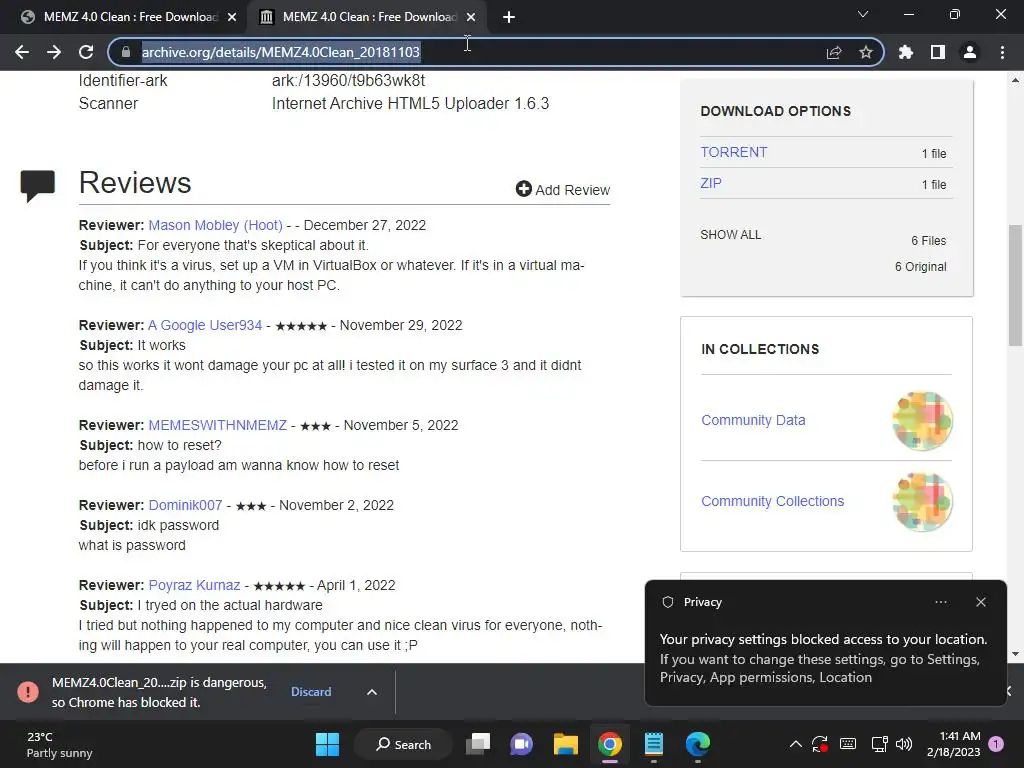Open Notepad app on taskbar
This screenshot has width=1024, height=768.
tap(654, 744)
